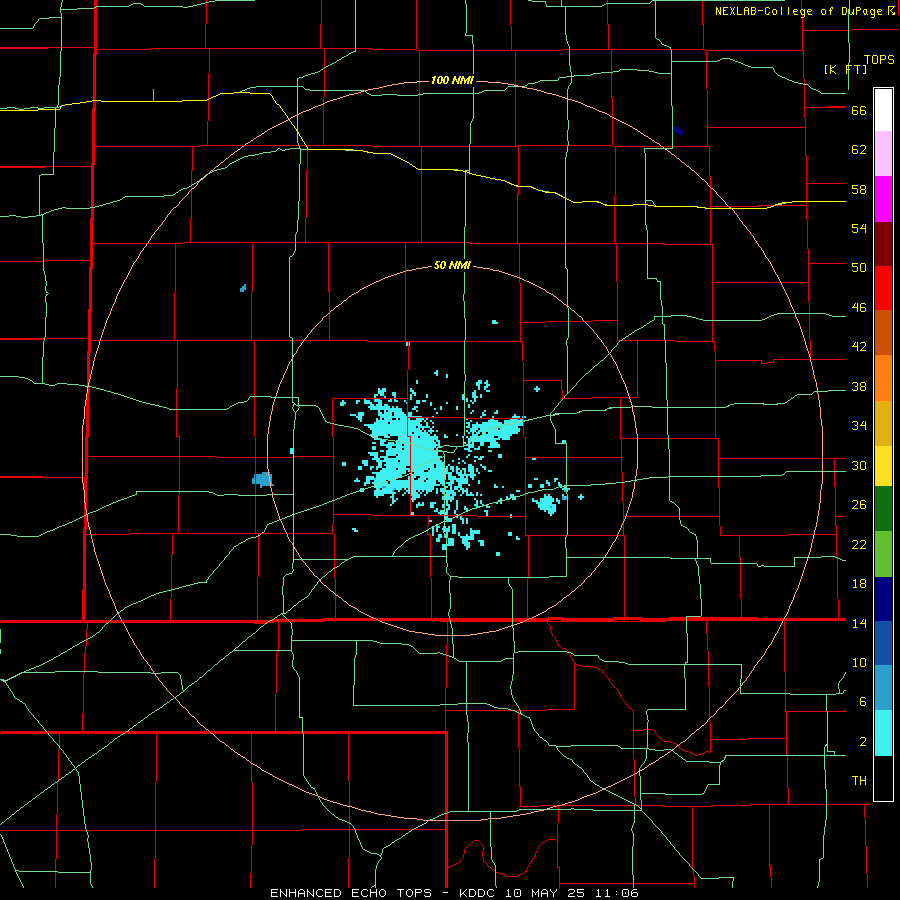Click the legend value 50
900x900 pixels.
tap(859, 268)
